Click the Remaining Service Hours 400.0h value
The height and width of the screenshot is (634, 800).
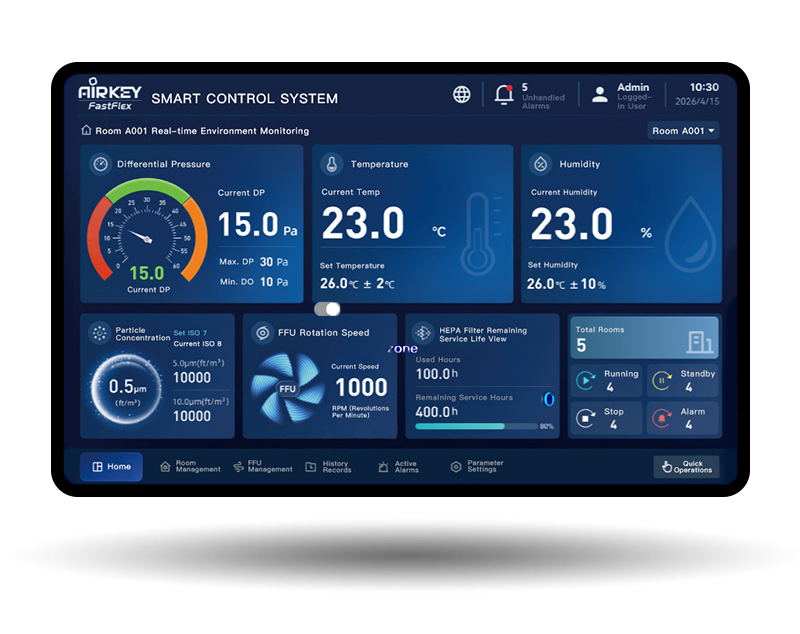click(437, 412)
